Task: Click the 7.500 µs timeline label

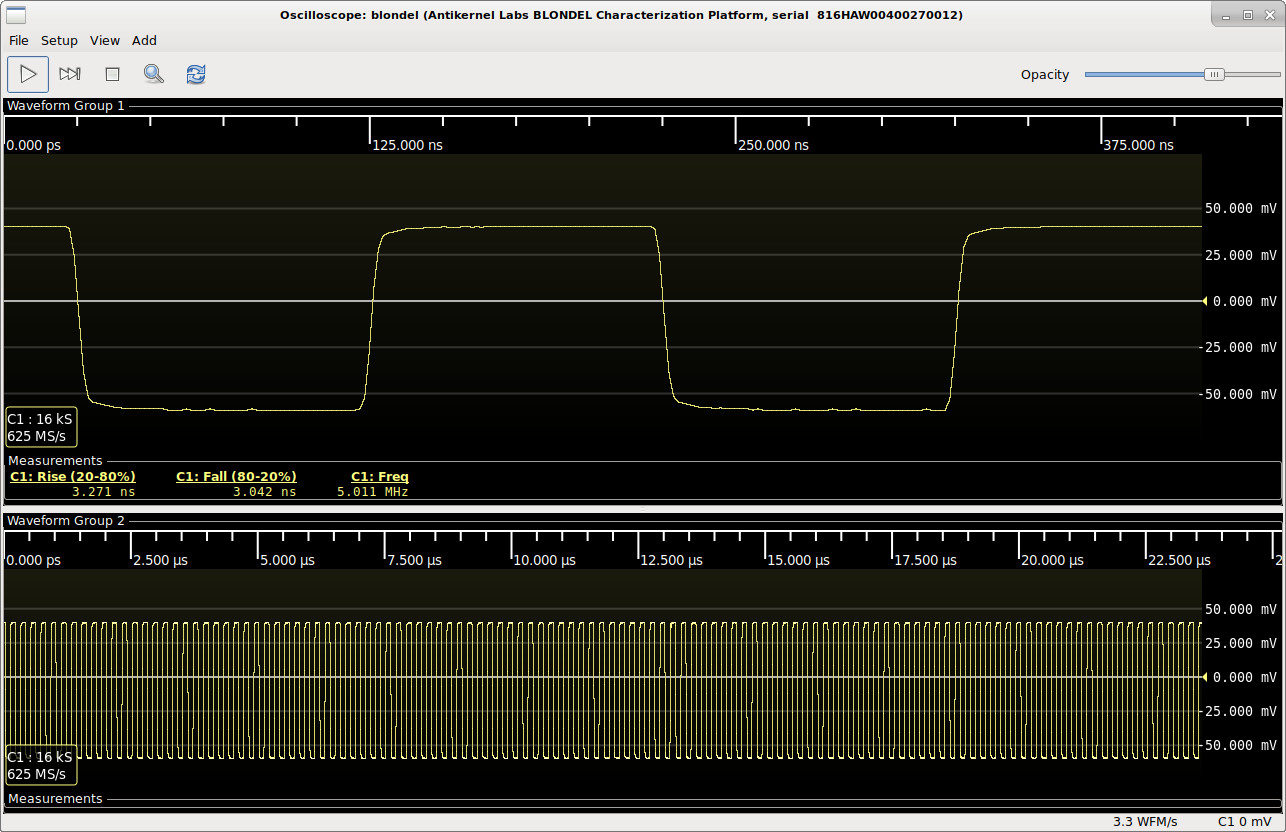Action: click(415, 560)
